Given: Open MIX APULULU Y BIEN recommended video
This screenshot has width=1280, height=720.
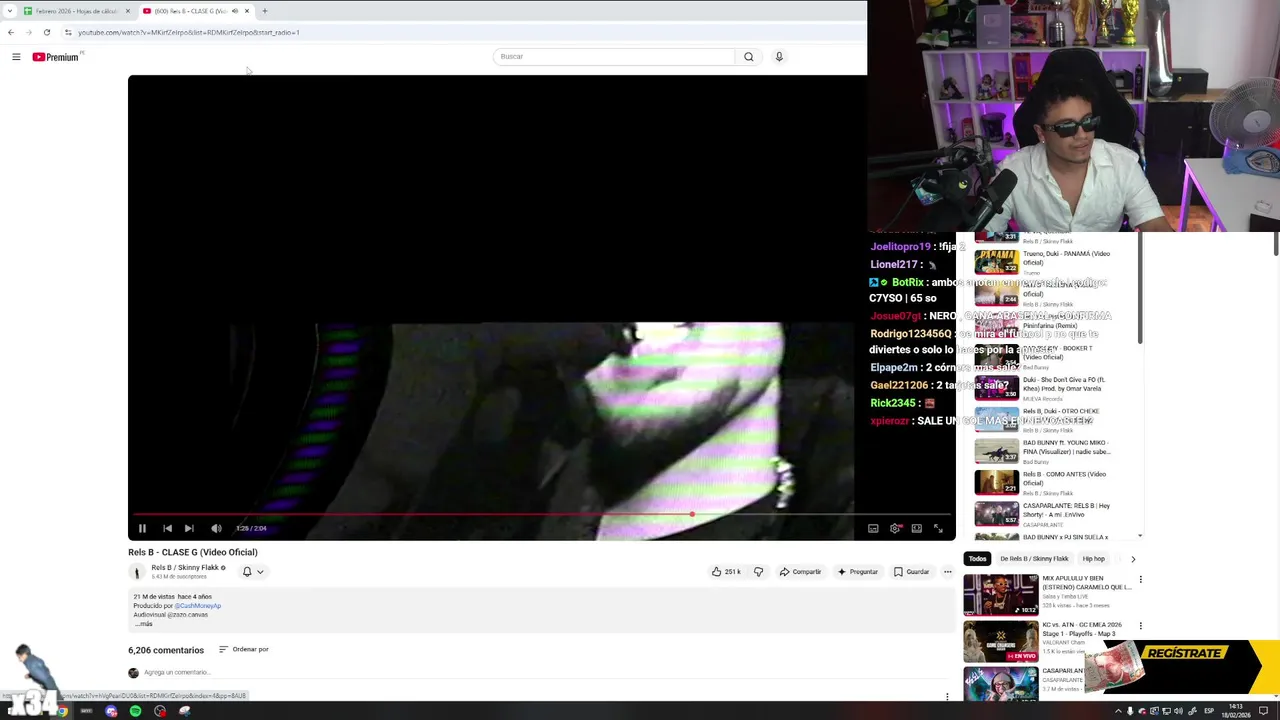Looking at the screenshot, I should [x=1047, y=594].
